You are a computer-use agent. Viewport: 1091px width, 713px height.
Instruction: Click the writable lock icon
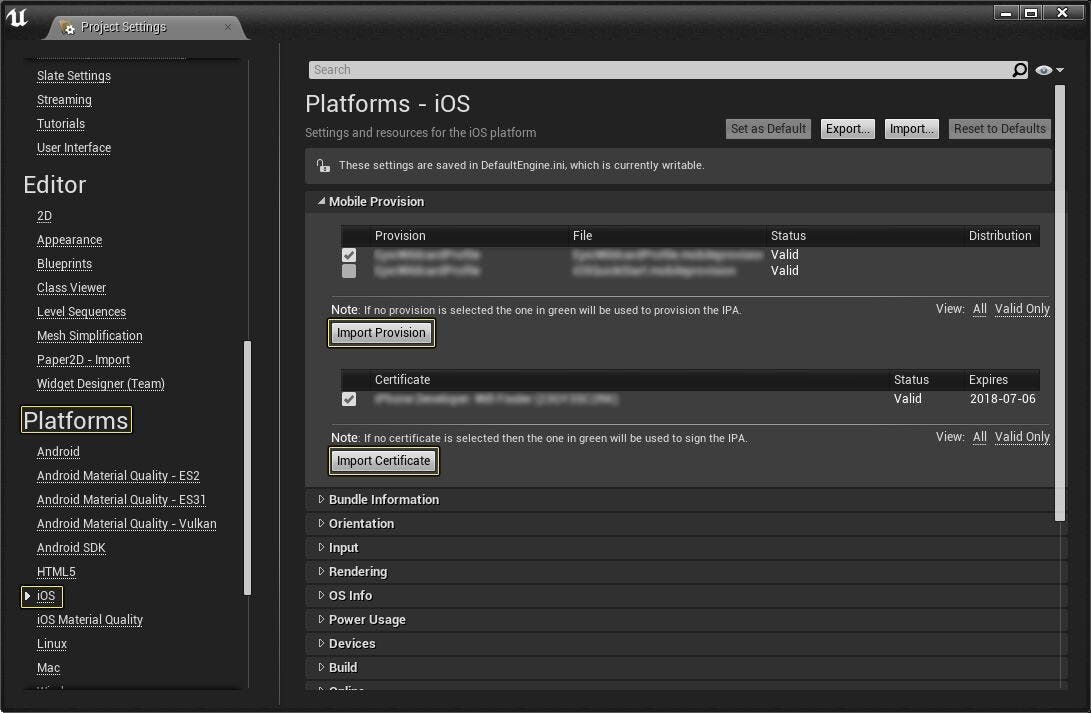[323, 166]
